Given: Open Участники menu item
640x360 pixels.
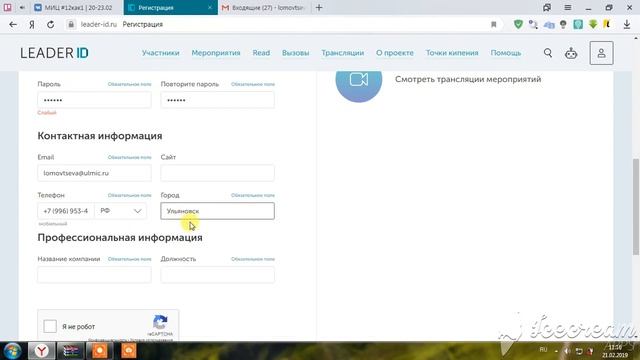Looking at the screenshot, I should tap(160, 53).
